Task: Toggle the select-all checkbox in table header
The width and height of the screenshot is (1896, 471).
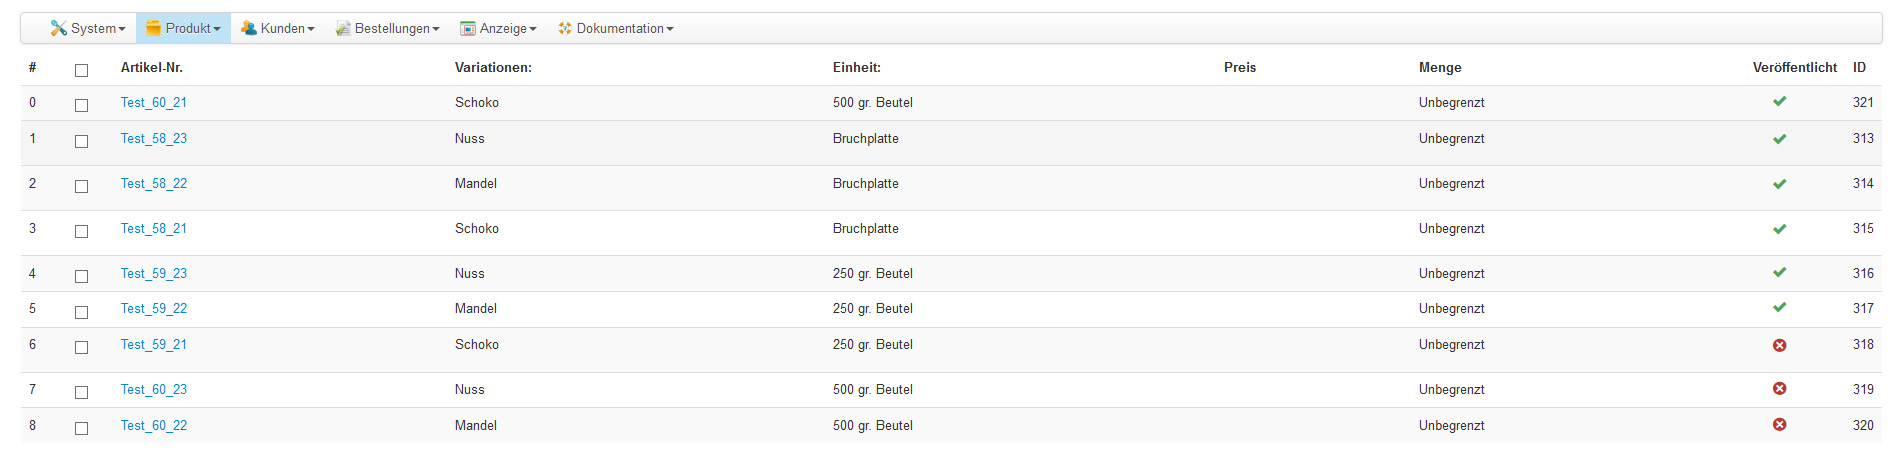Action: pos(81,70)
